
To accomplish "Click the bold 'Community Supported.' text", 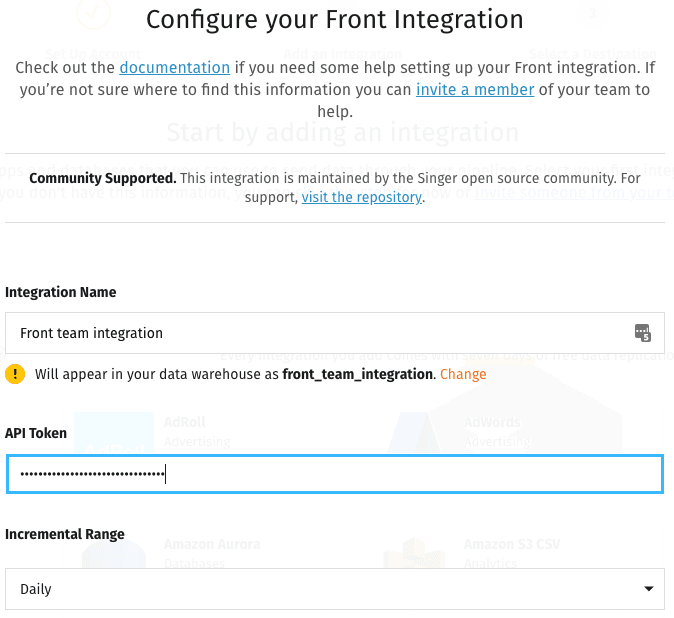I will [x=103, y=178].
